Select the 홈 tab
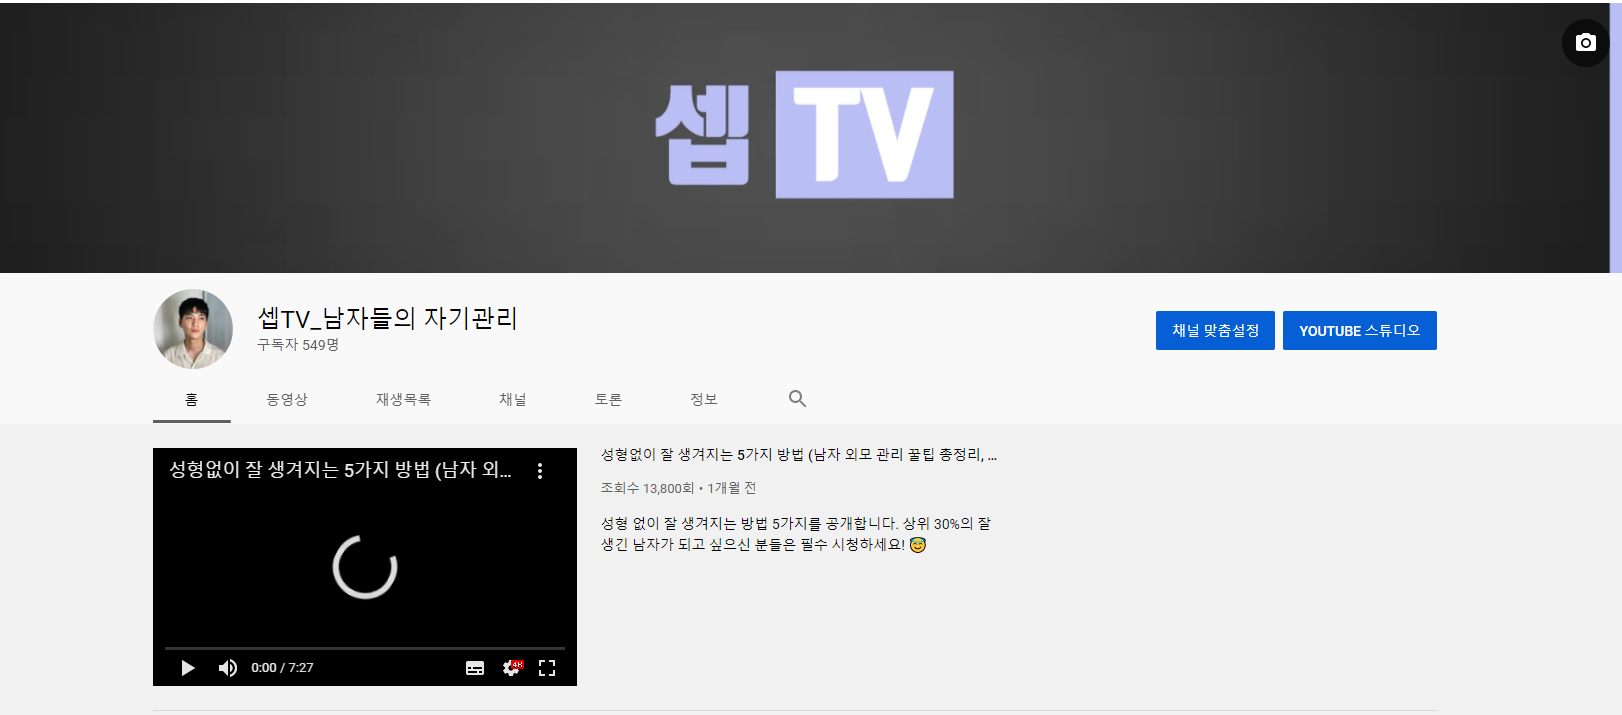Screen dimensions: 1622x715 [192, 399]
